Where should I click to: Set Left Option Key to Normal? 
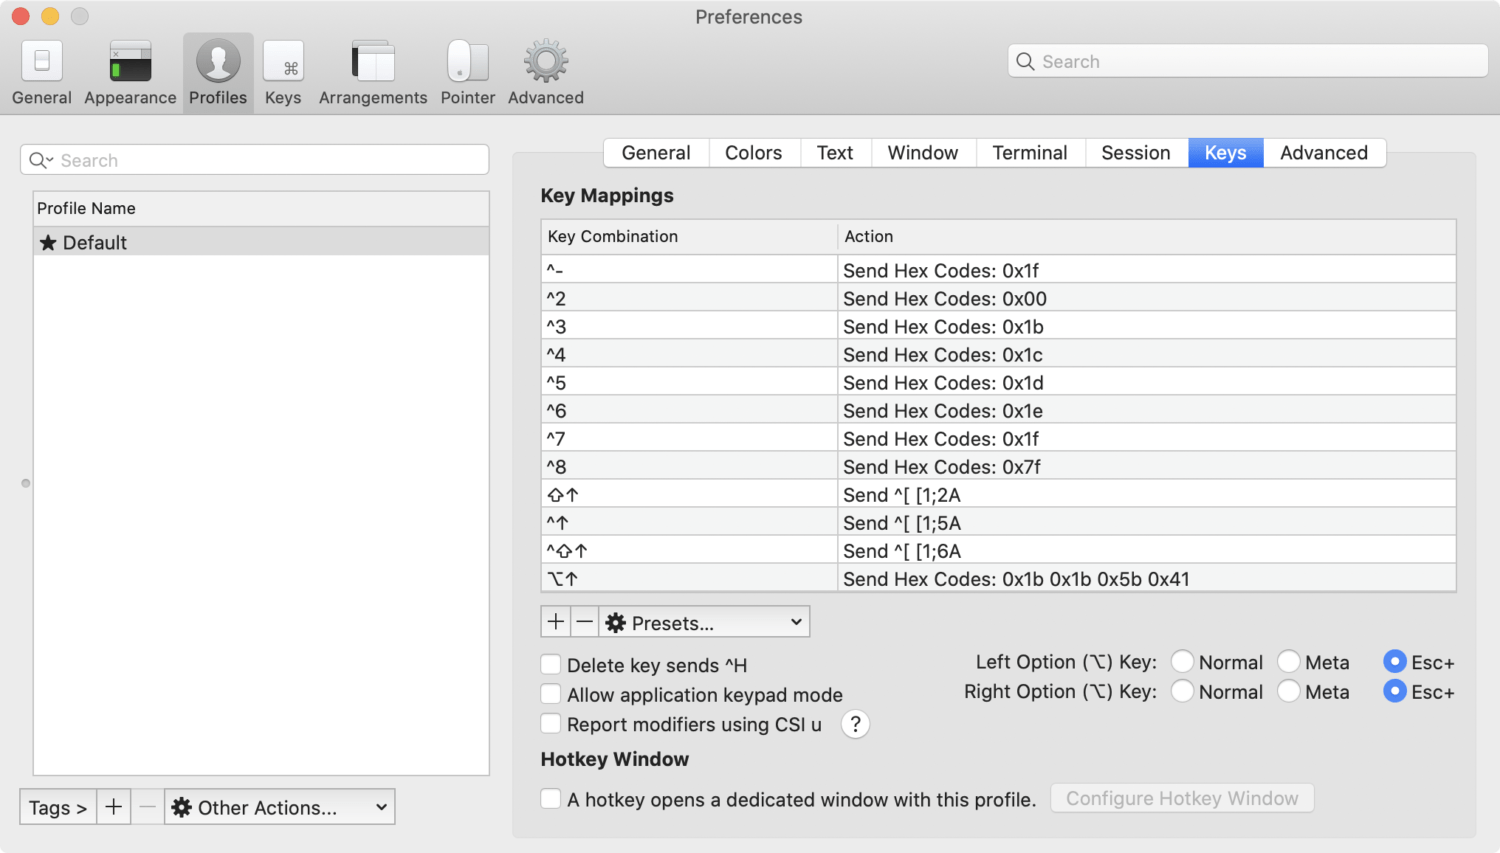1182,662
